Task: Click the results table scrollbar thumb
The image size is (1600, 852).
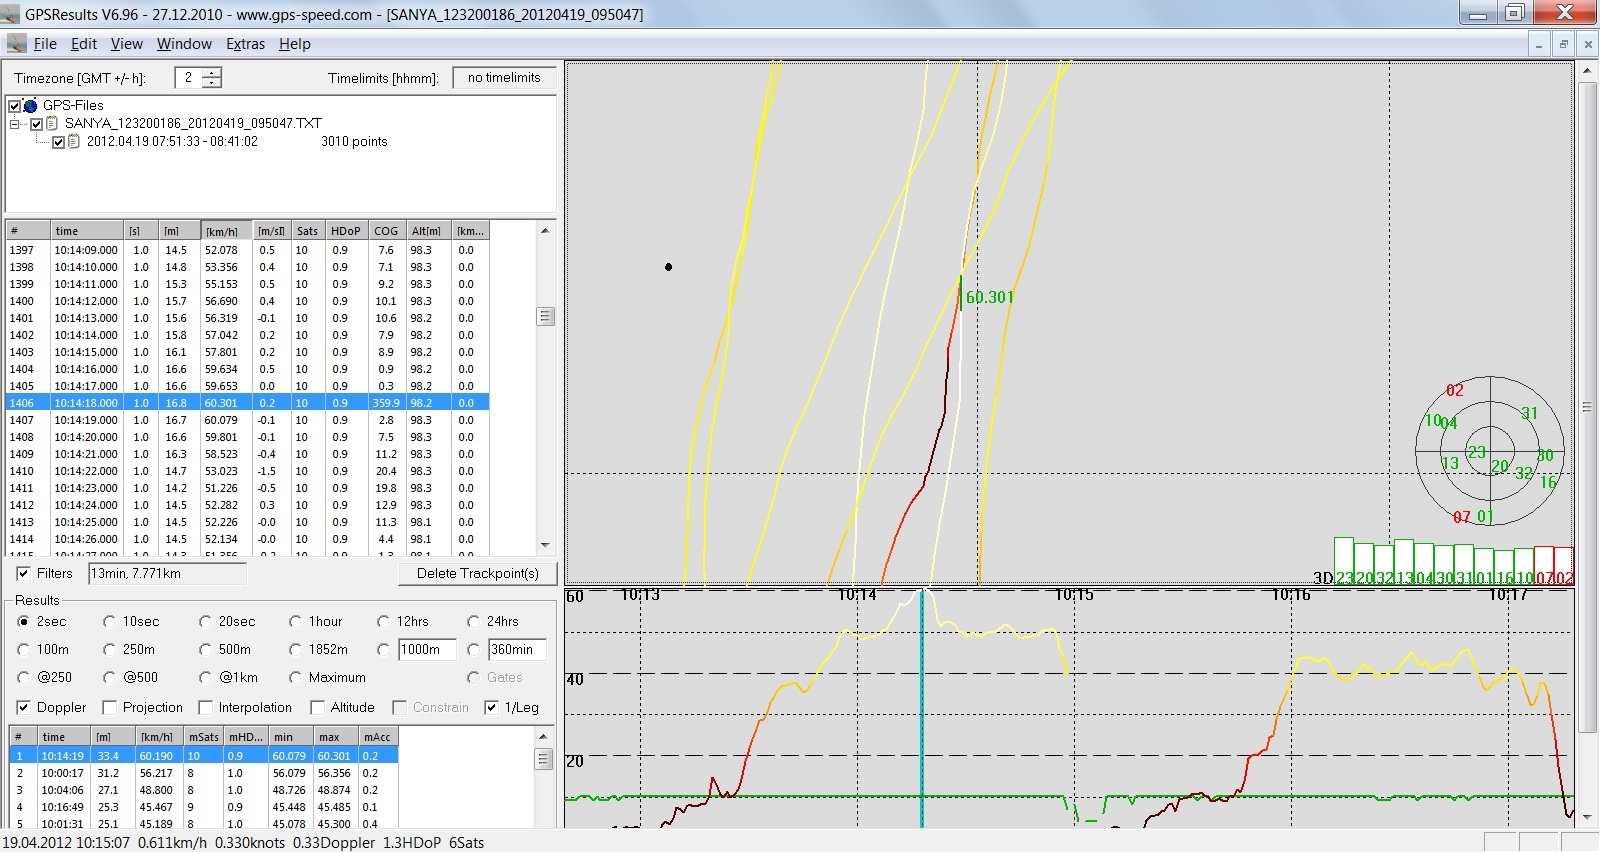Action: point(543,759)
